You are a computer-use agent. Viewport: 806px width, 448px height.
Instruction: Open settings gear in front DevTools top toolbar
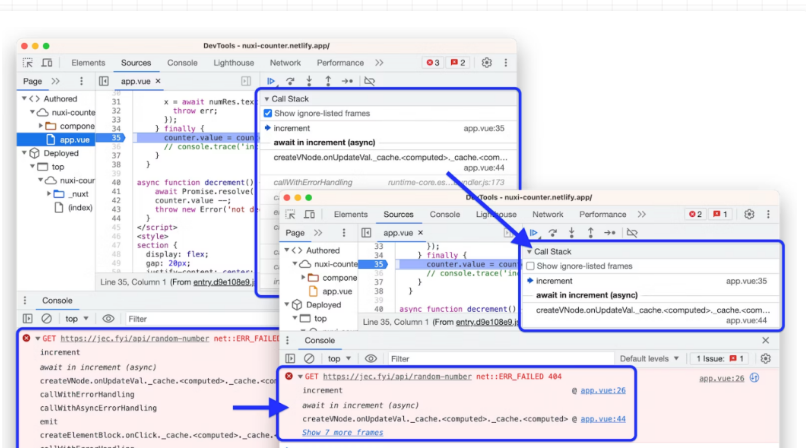(x=749, y=214)
